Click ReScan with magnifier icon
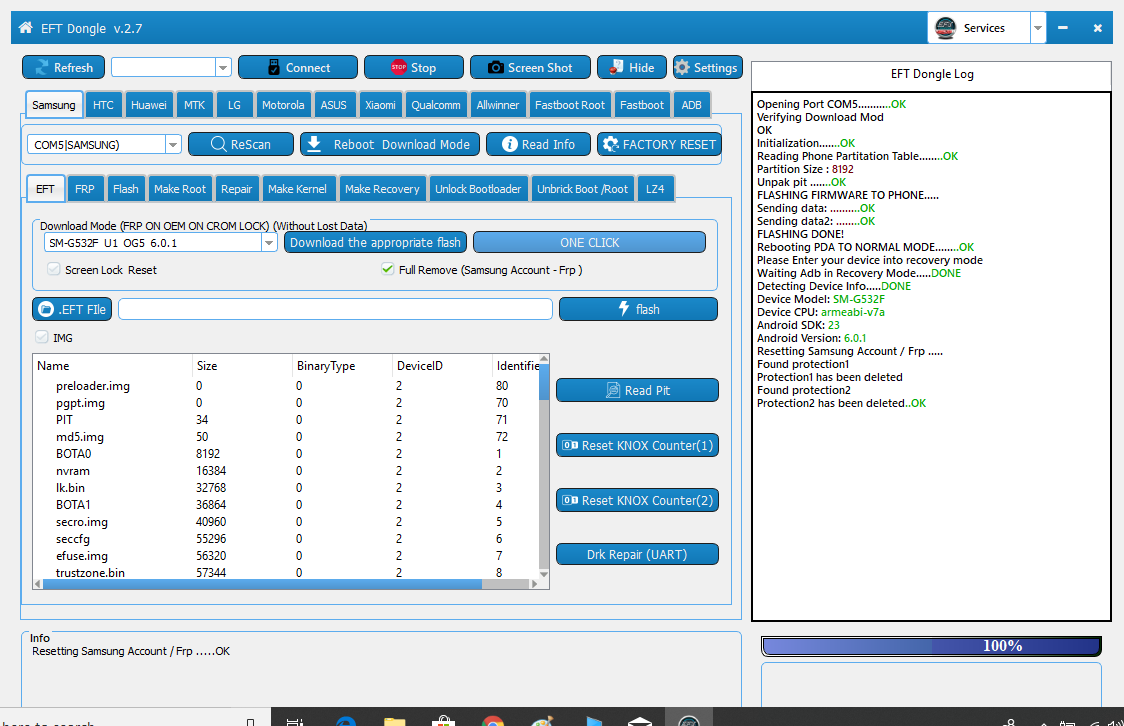The height and width of the screenshot is (726, 1124). (241, 144)
